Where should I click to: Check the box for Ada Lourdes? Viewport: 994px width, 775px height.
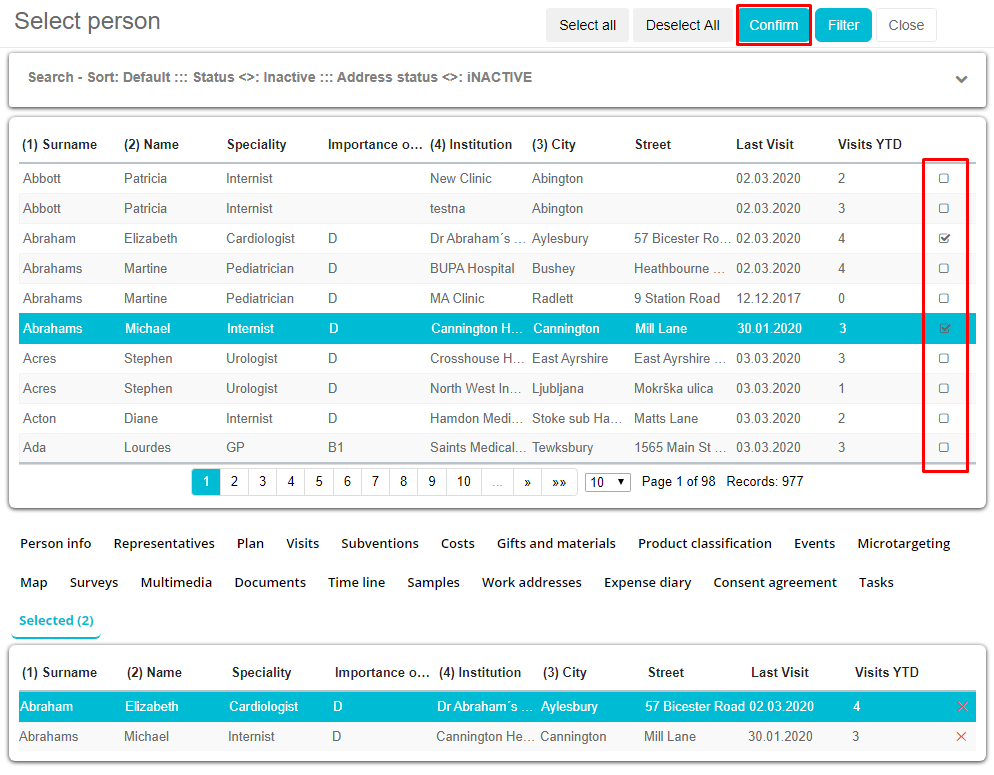point(944,448)
